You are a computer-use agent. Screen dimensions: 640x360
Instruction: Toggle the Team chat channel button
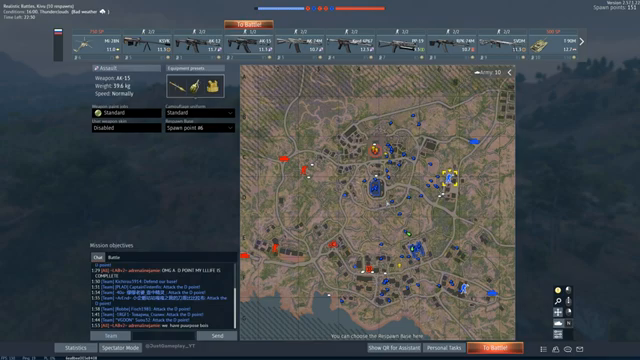coord(111,336)
